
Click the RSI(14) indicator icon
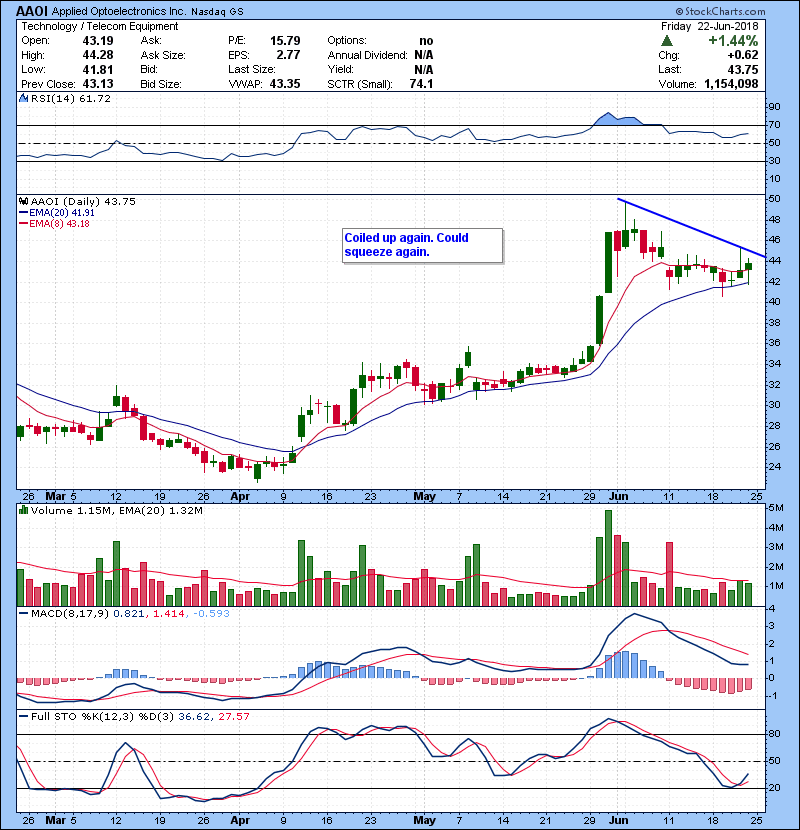click(23, 98)
